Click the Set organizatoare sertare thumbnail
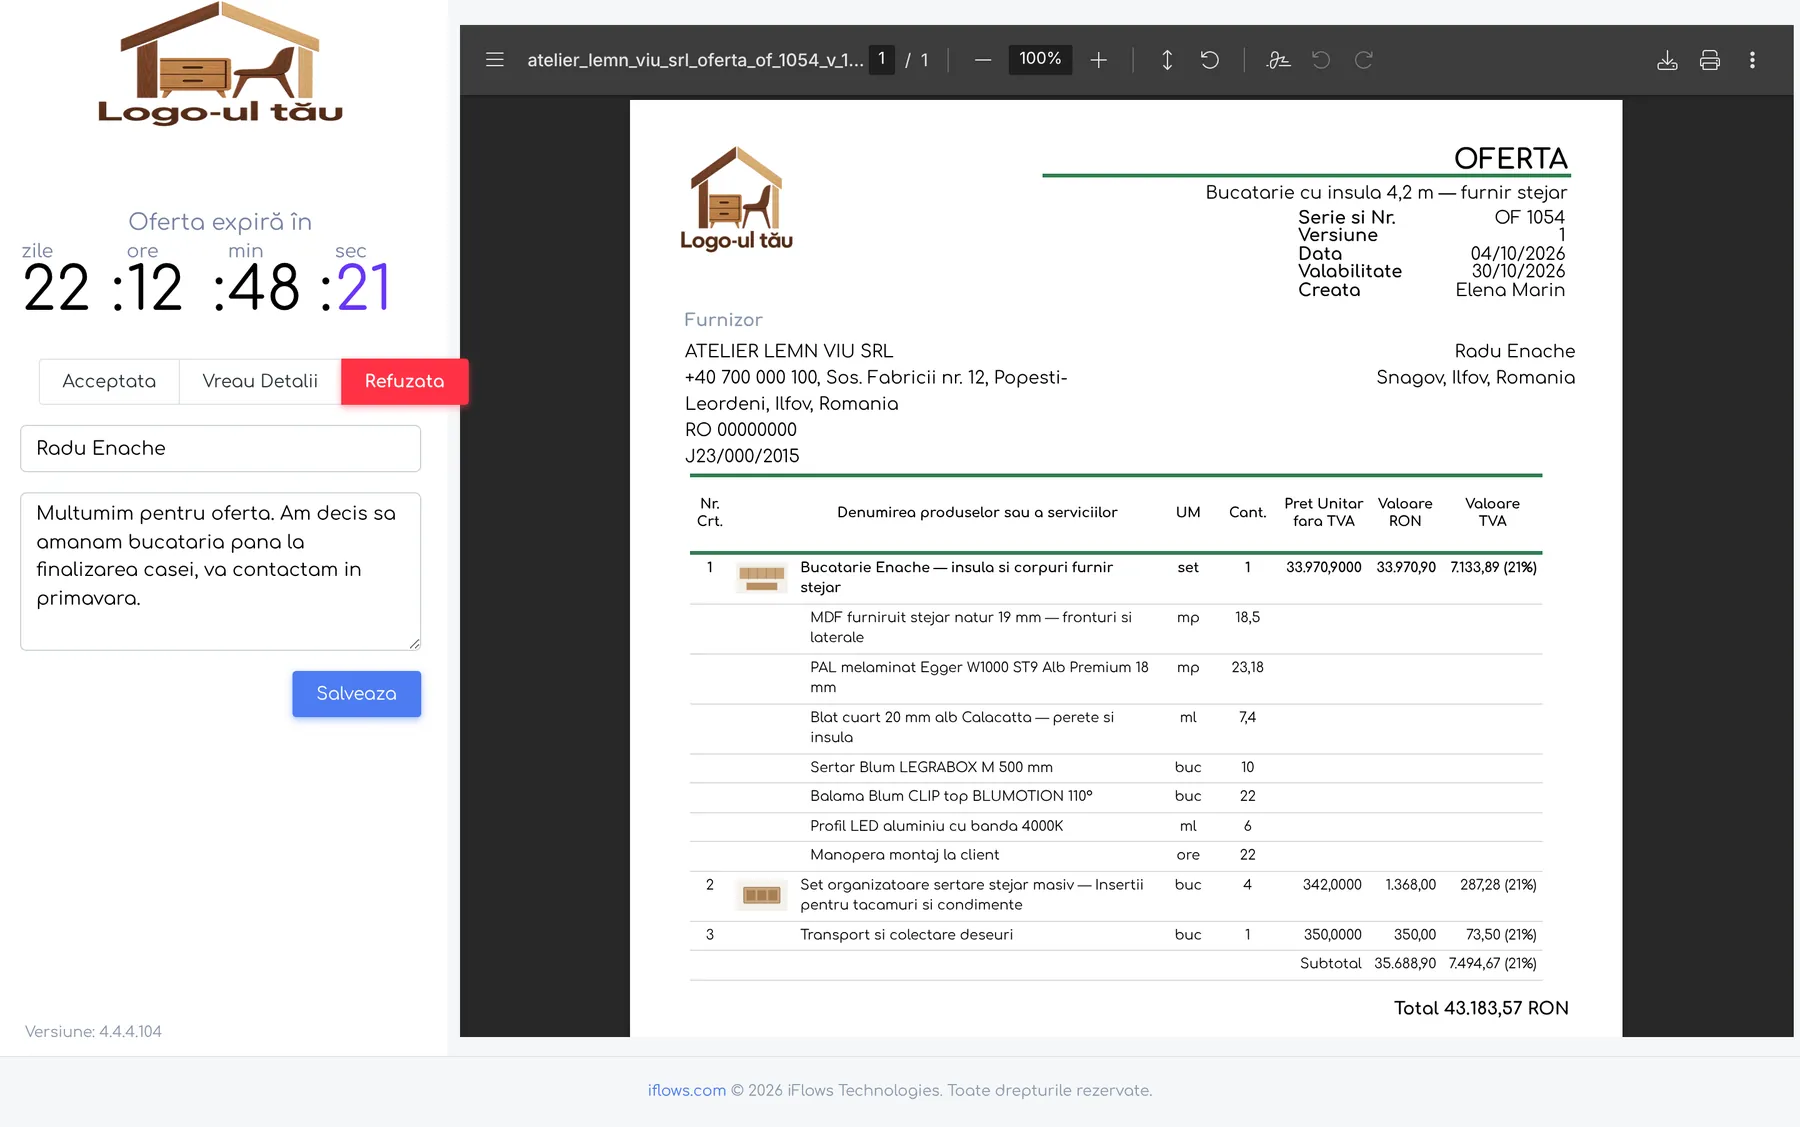The height and width of the screenshot is (1127, 1800). tap(761, 895)
